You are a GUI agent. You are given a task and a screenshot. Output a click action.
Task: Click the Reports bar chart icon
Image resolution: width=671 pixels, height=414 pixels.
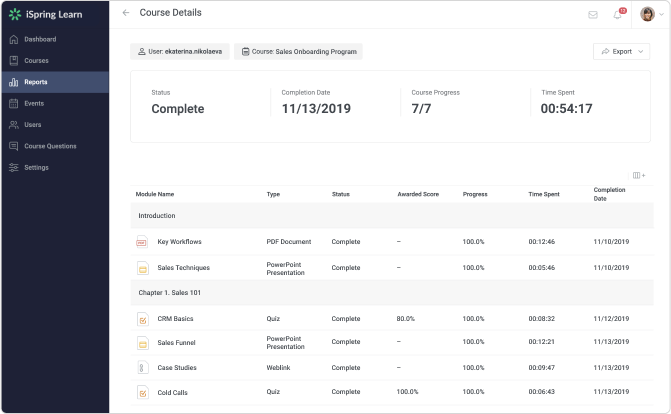14,82
